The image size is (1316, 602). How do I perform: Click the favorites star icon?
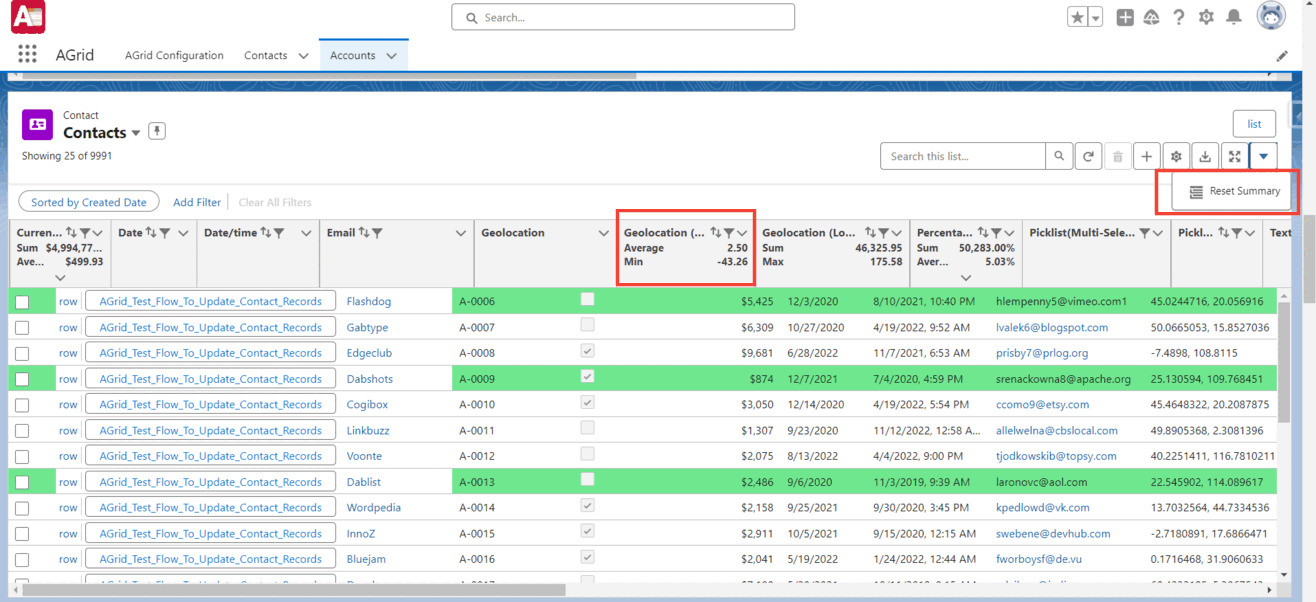click(x=1077, y=17)
